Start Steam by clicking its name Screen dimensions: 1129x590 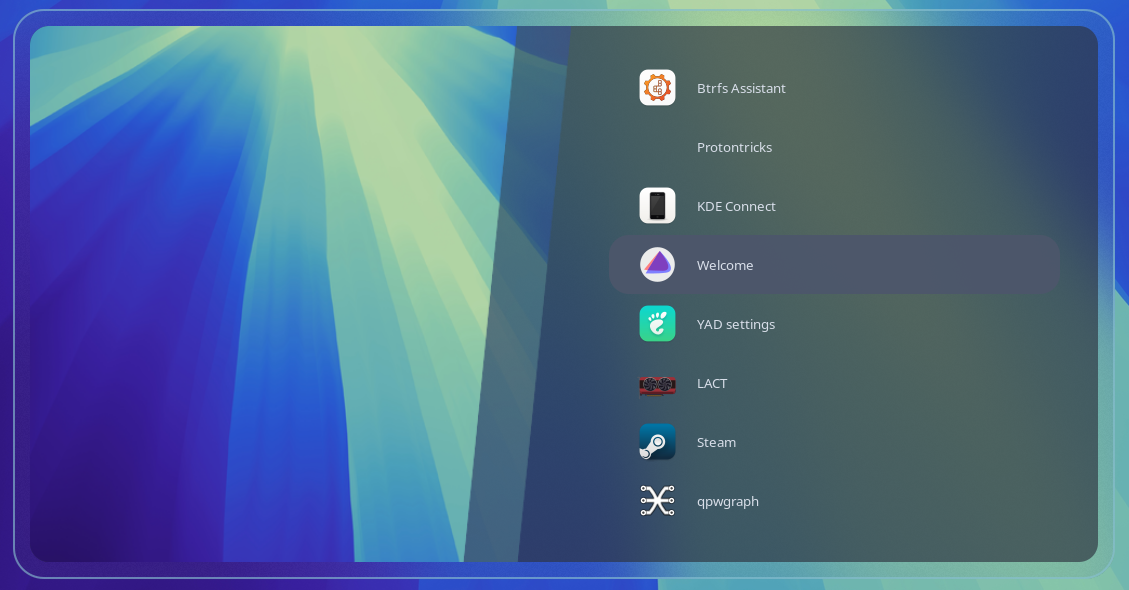[x=716, y=442]
